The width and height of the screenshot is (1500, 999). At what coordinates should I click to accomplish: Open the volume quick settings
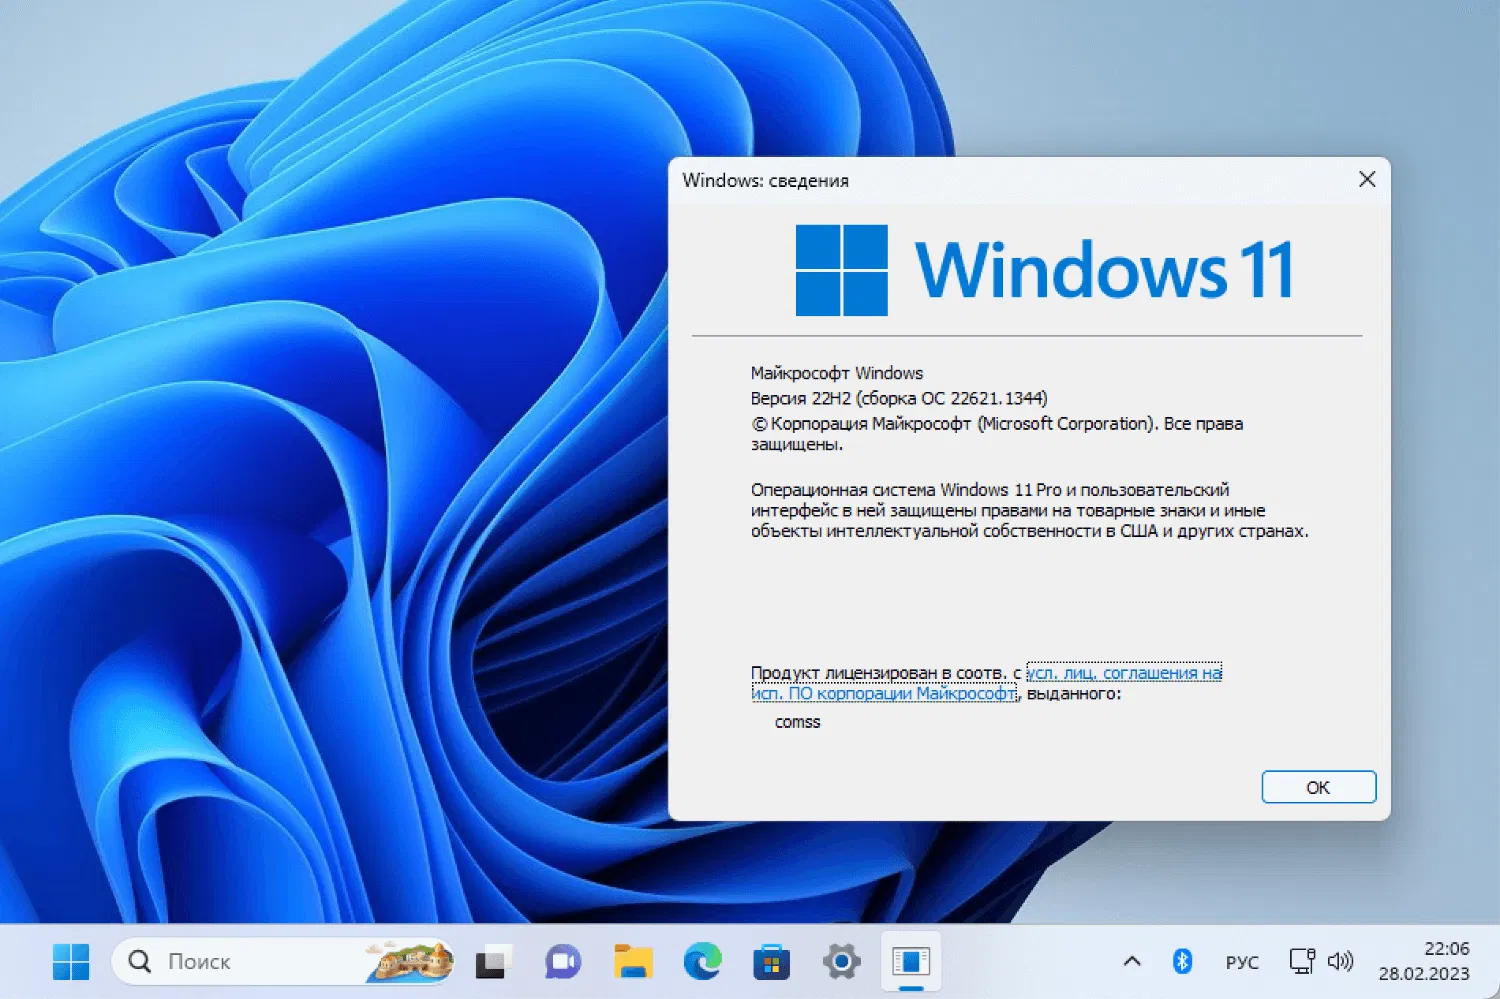[1340, 961]
